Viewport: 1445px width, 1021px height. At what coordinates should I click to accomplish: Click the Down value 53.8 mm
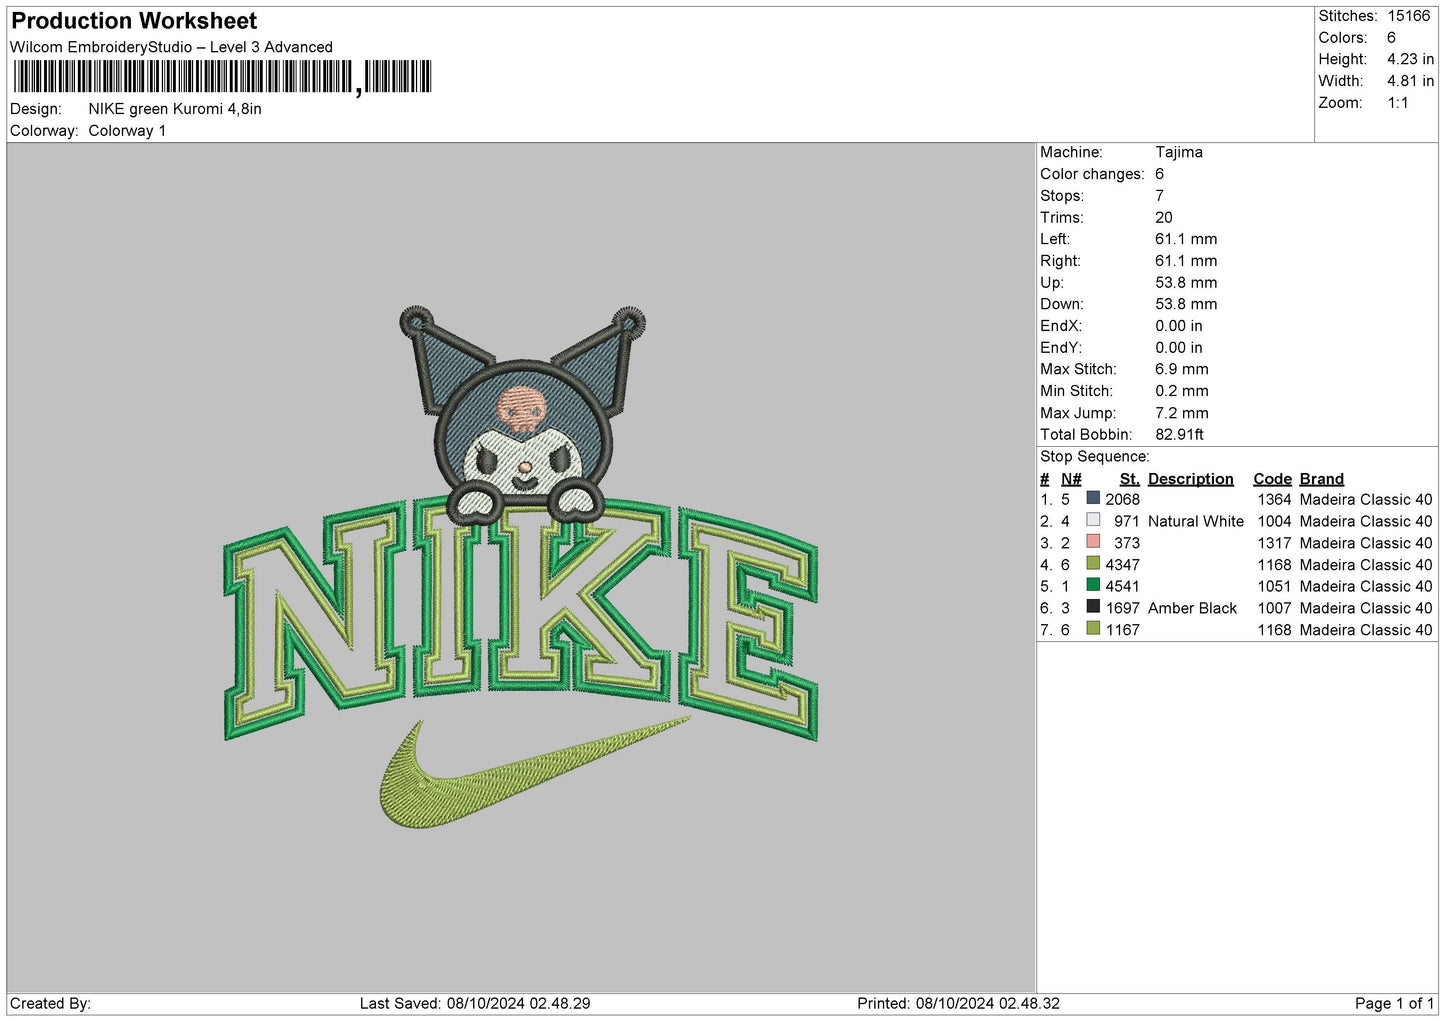pos(1186,304)
